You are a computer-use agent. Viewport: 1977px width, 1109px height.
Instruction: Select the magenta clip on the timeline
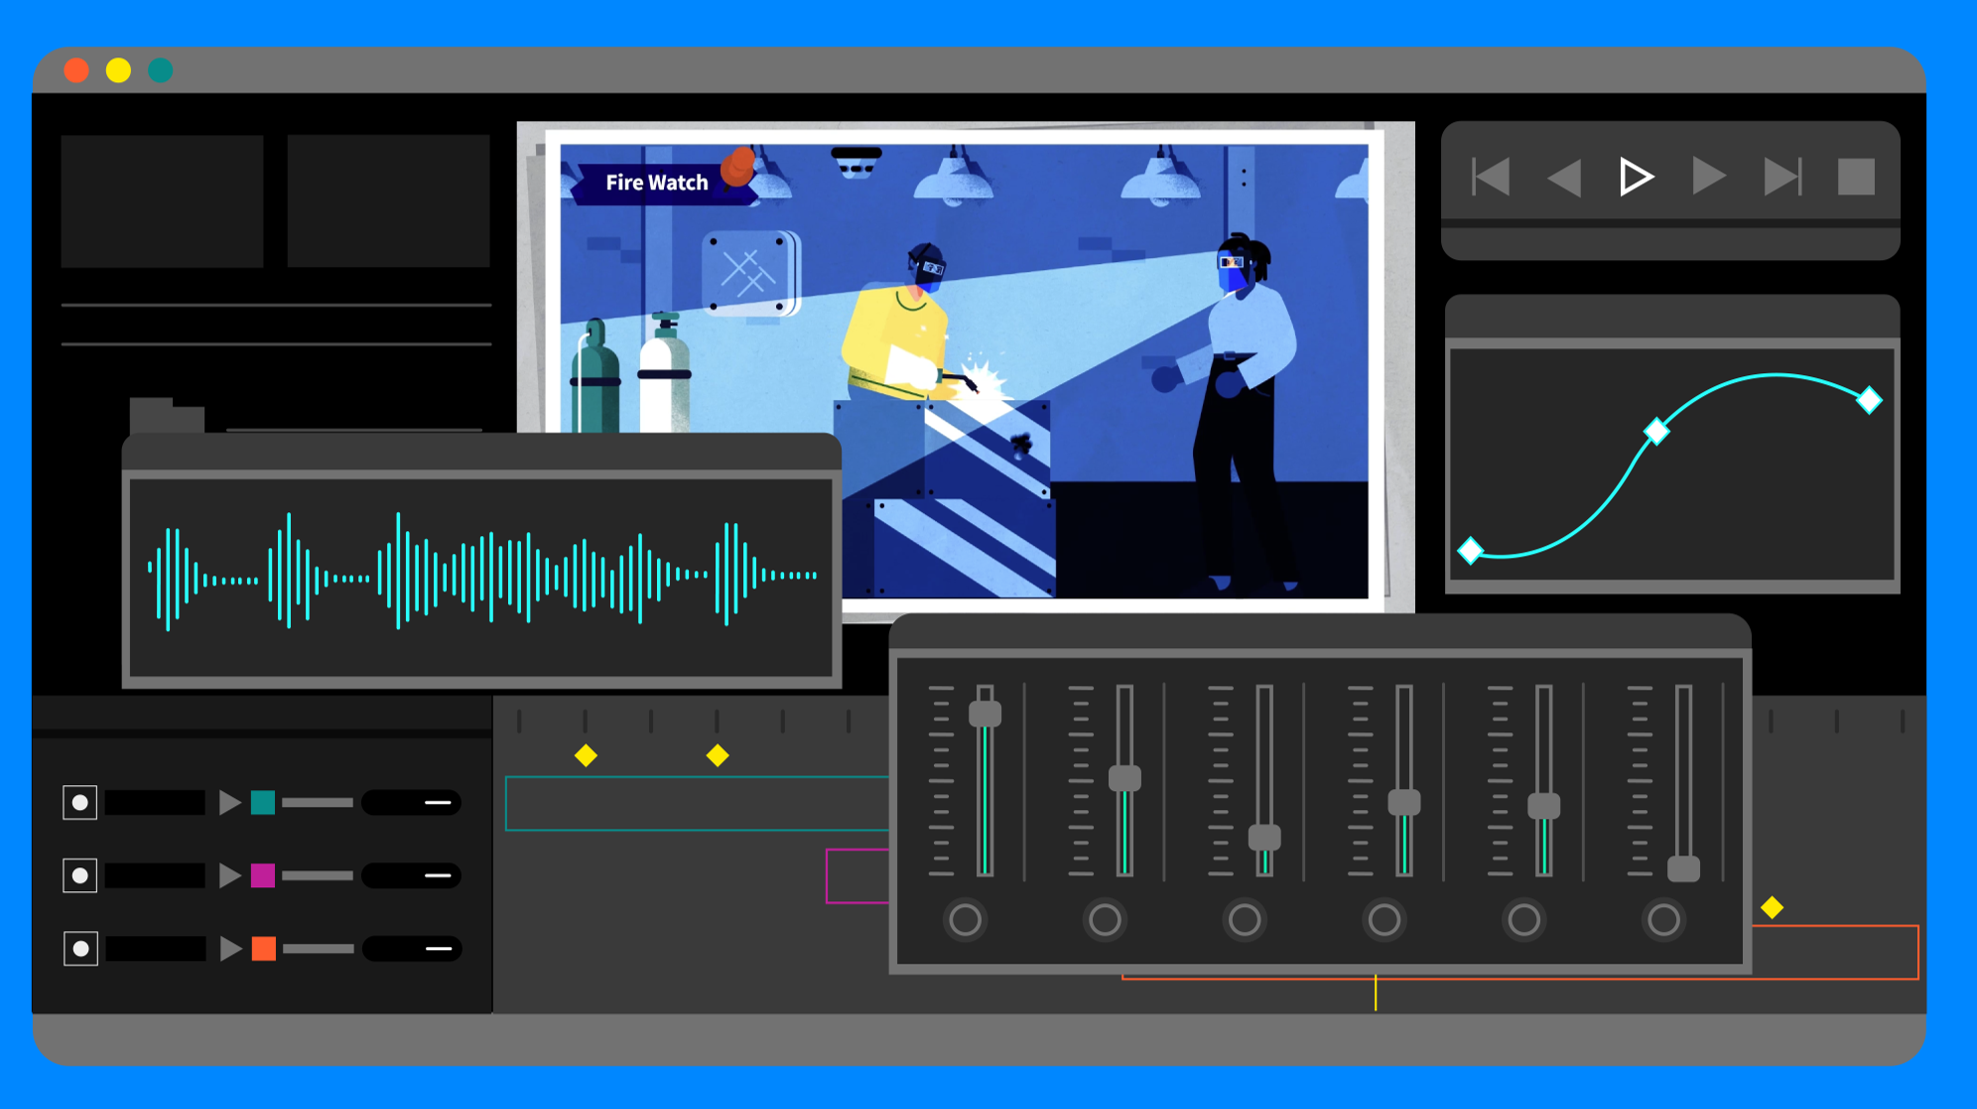pyautogui.click(x=857, y=876)
